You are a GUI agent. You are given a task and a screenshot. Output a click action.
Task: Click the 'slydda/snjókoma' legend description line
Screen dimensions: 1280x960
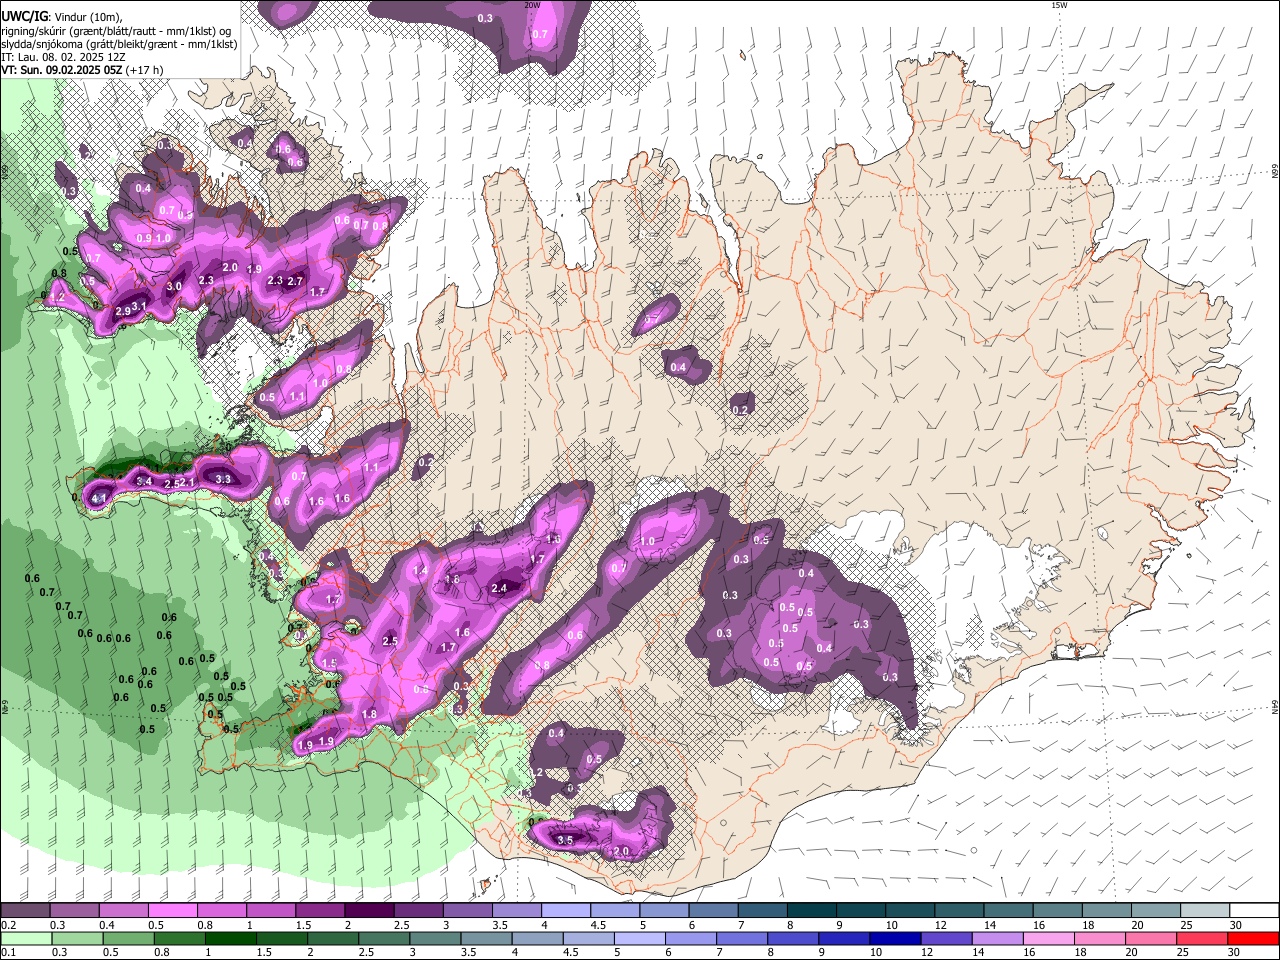[x=119, y=44]
